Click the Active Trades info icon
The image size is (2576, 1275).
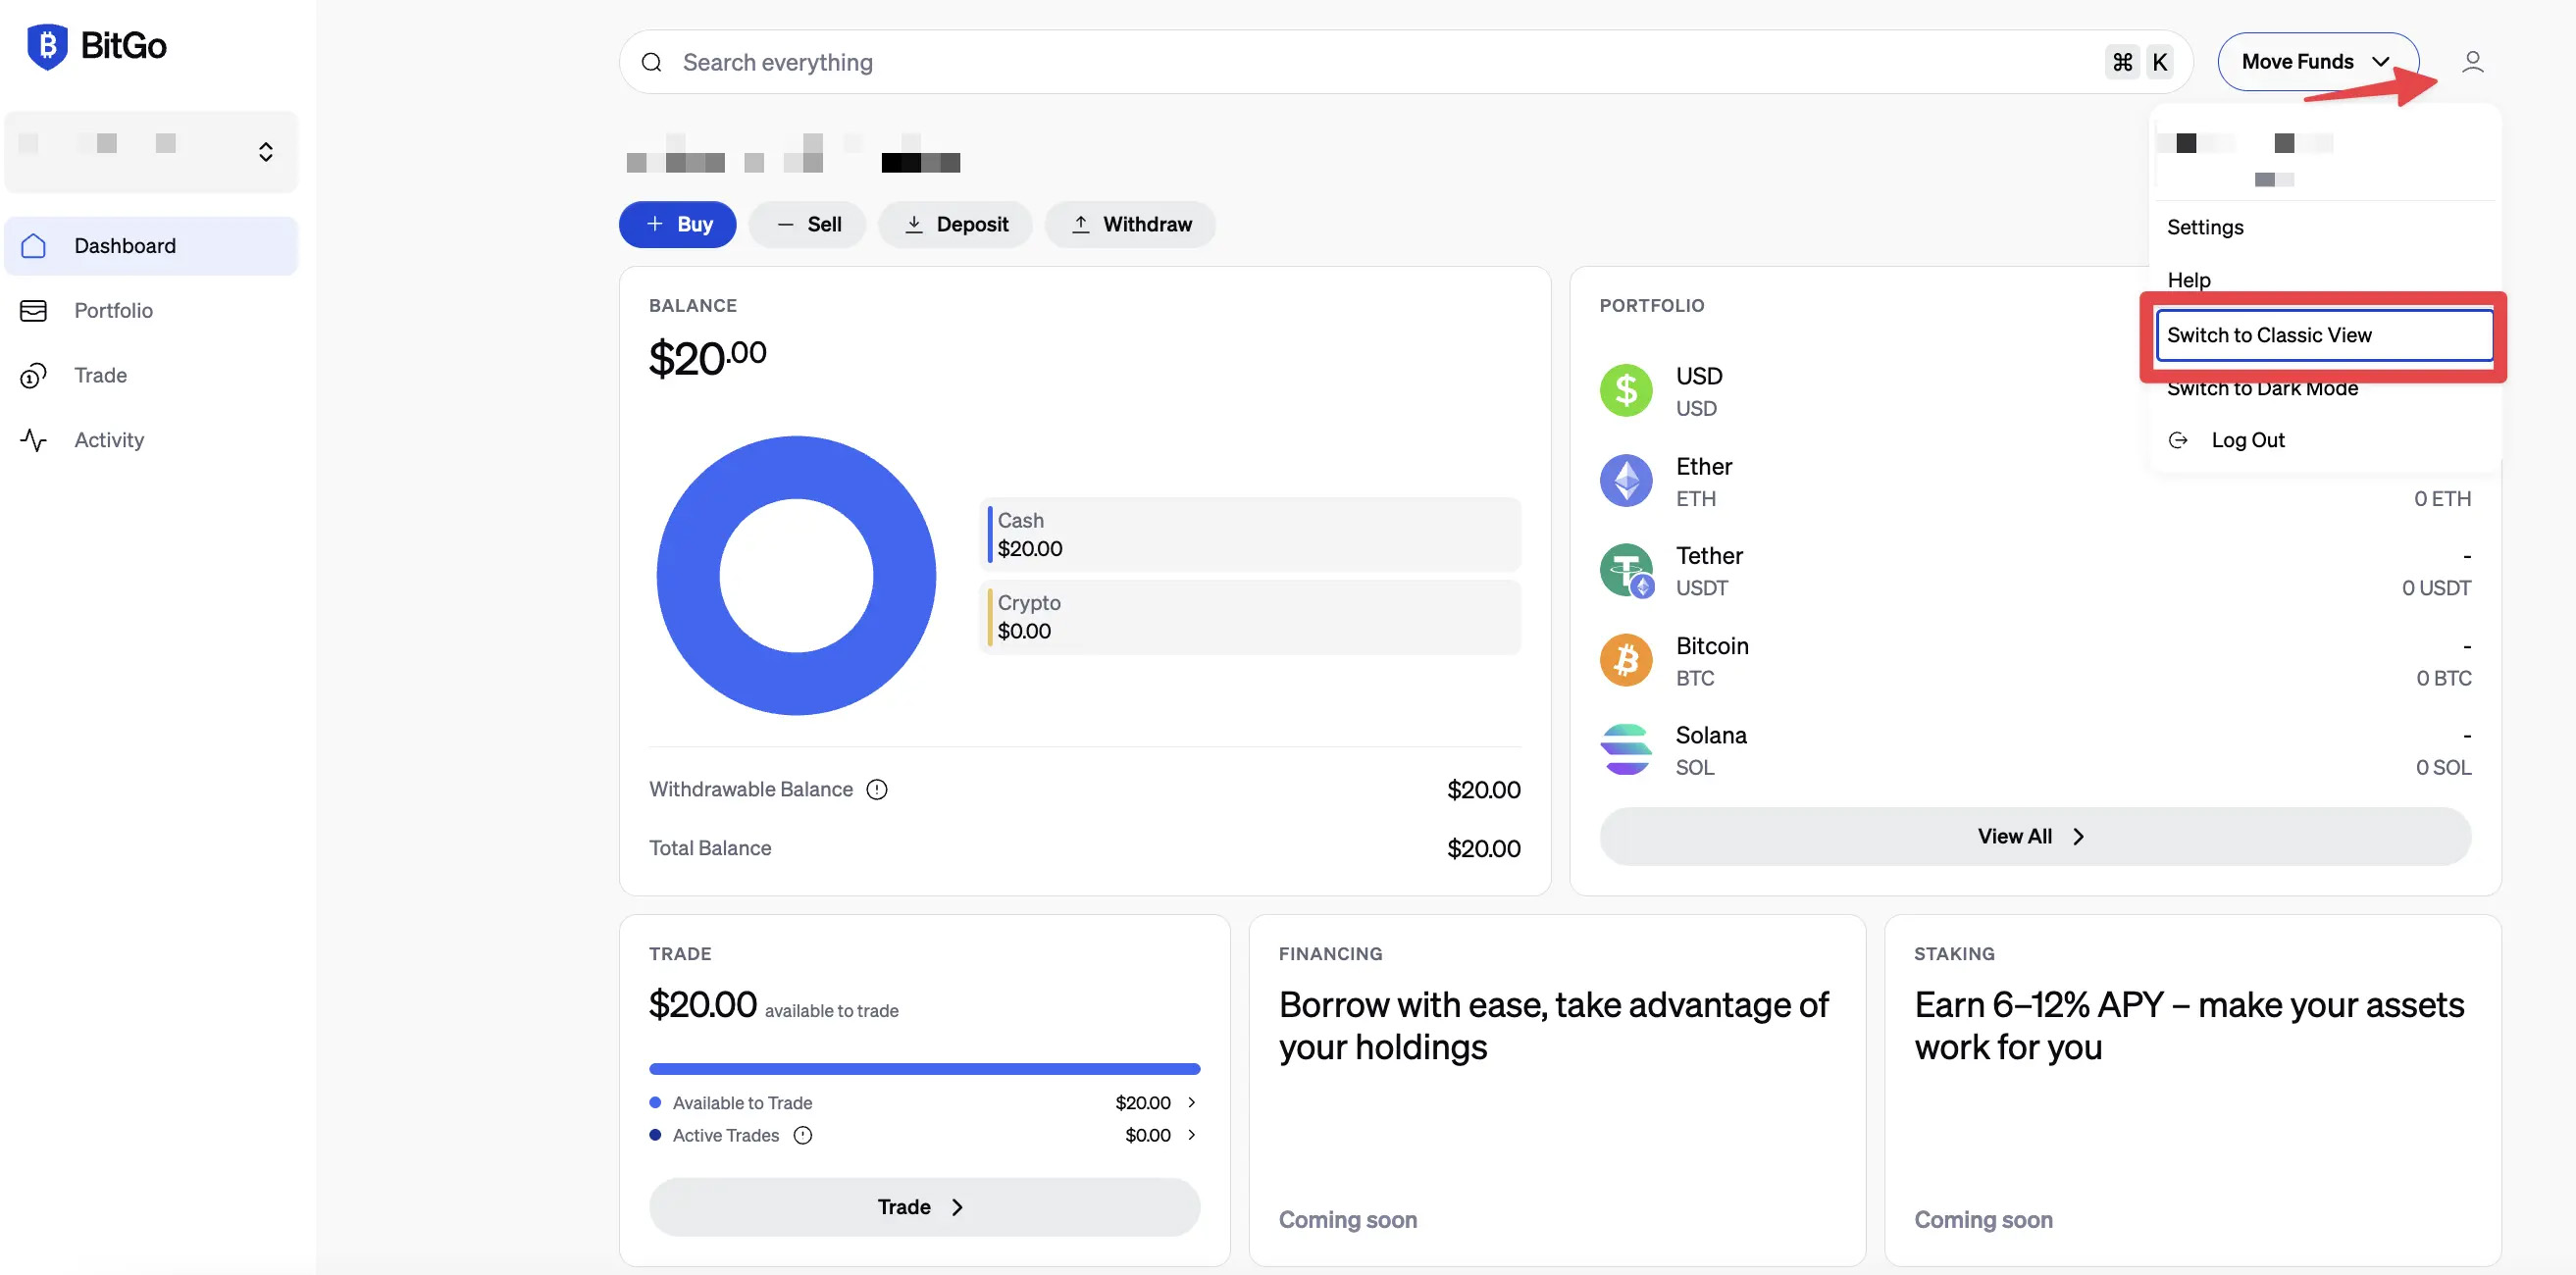803,1135
